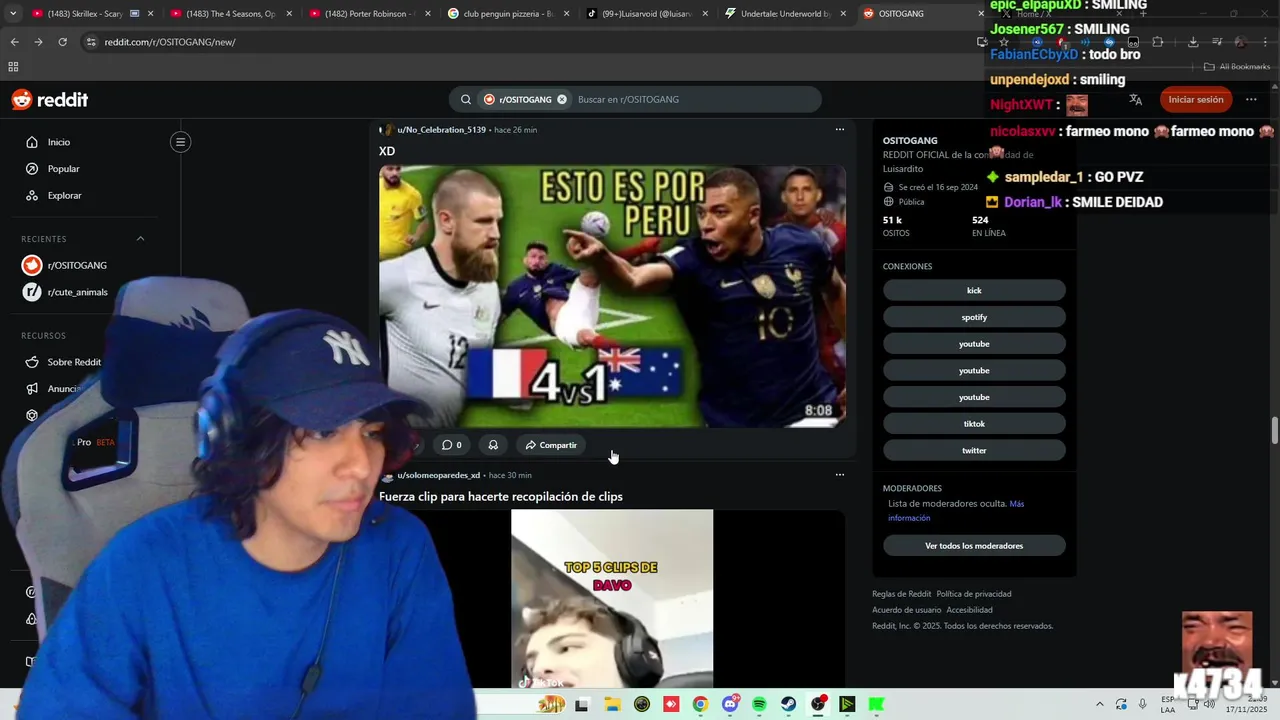Open the spotify connection link
1280x720 pixels.
pyautogui.click(x=974, y=317)
